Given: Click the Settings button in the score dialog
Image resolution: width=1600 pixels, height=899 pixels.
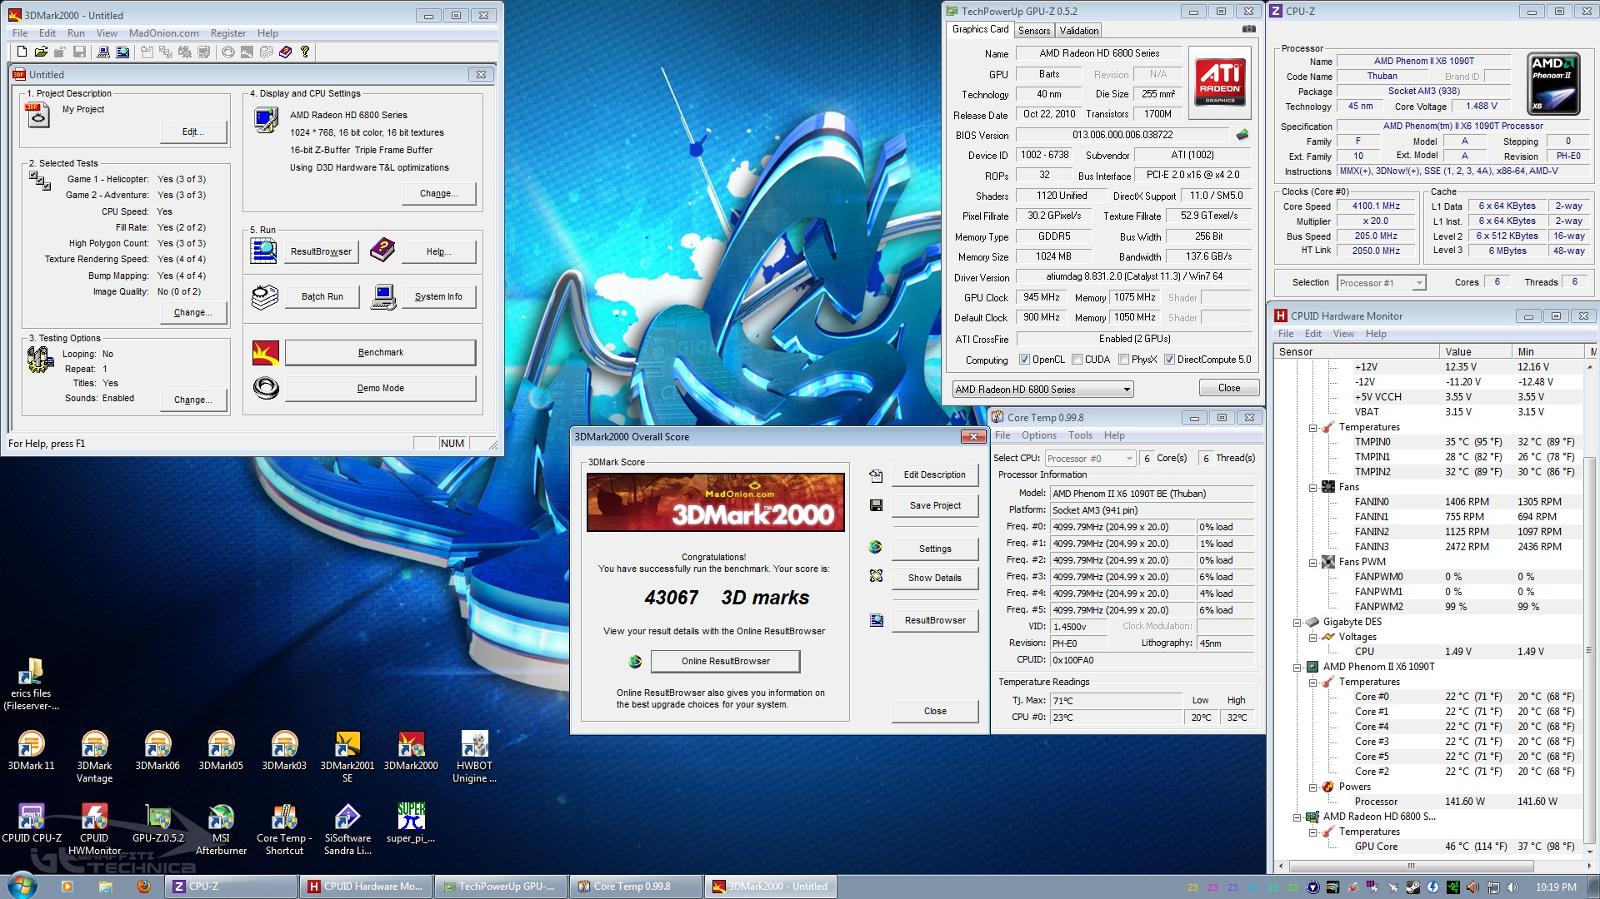Looking at the screenshot, I should coord(935,549).
